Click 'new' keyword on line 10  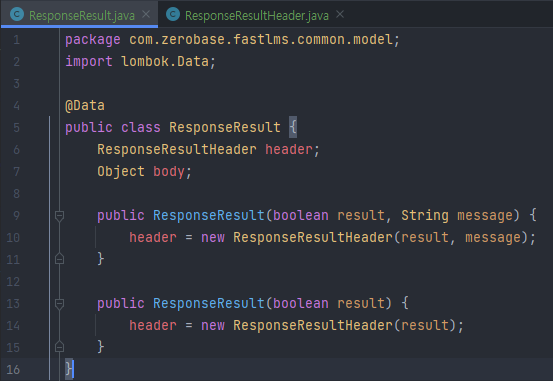(213, 237)
